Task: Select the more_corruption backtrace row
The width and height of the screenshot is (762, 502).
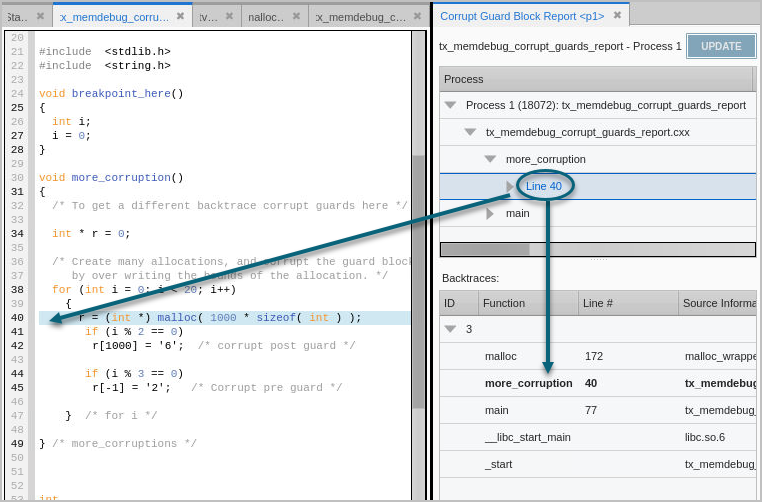Action: point(528,383)
